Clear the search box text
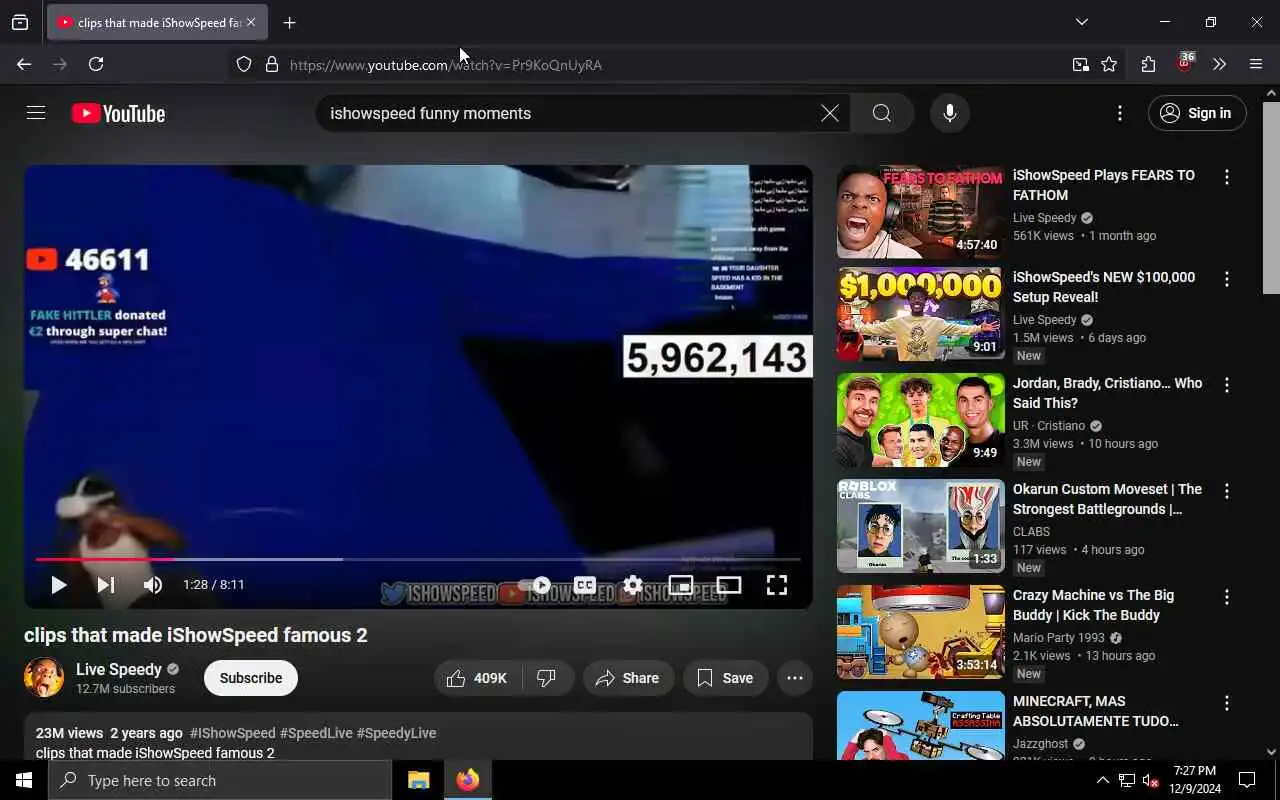Viewport: 1280px width, 800px height. click(829, 113)
